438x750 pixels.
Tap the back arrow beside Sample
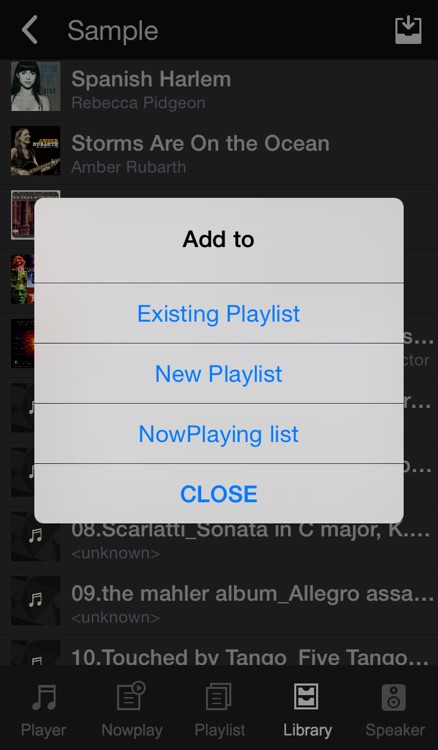(30, 30)
